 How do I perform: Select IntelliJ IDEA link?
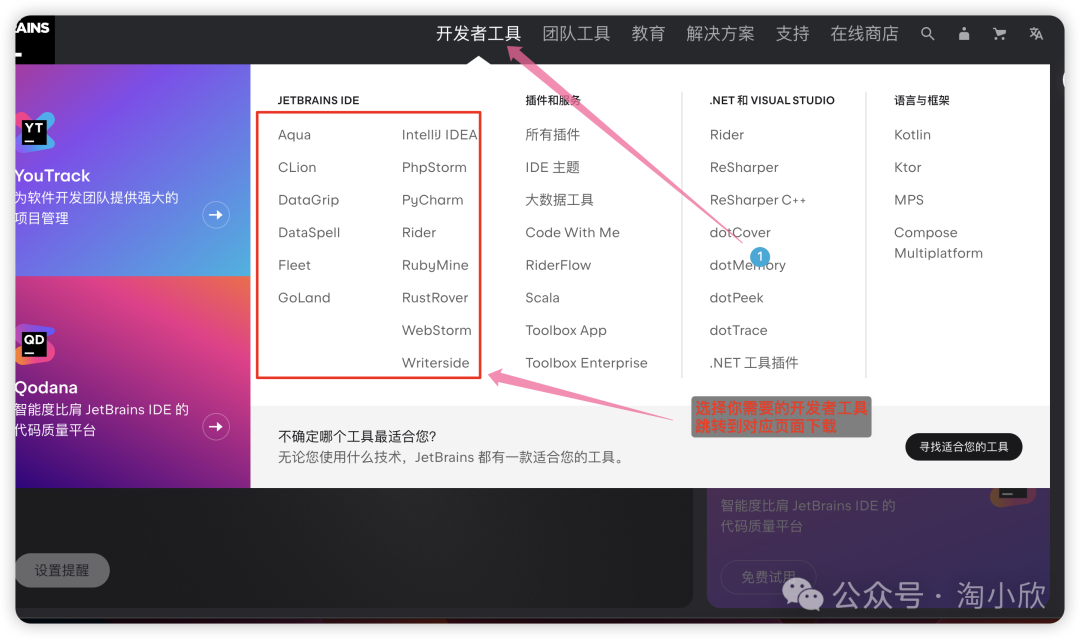coord(439,135)
